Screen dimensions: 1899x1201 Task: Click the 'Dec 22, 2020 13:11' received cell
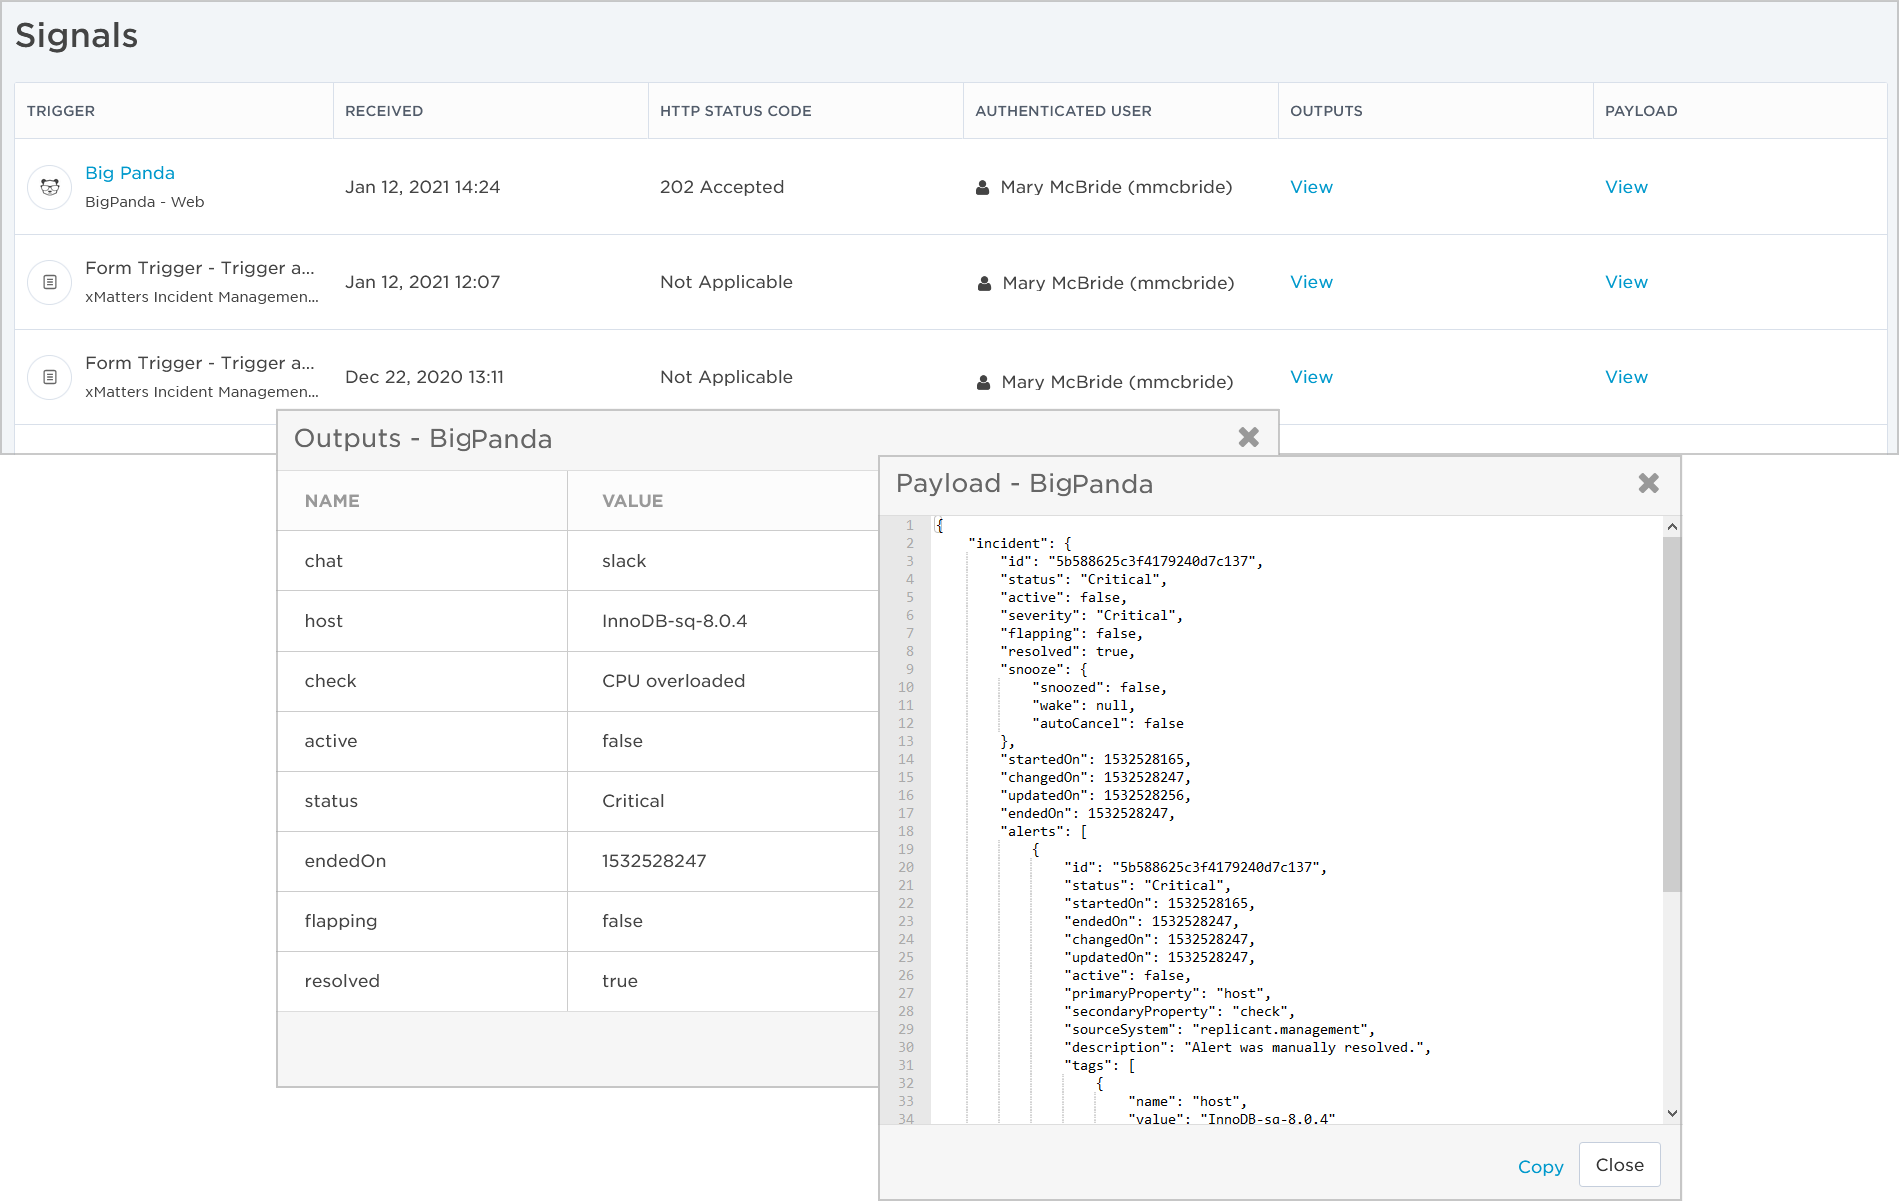click(x=424, y=377)
